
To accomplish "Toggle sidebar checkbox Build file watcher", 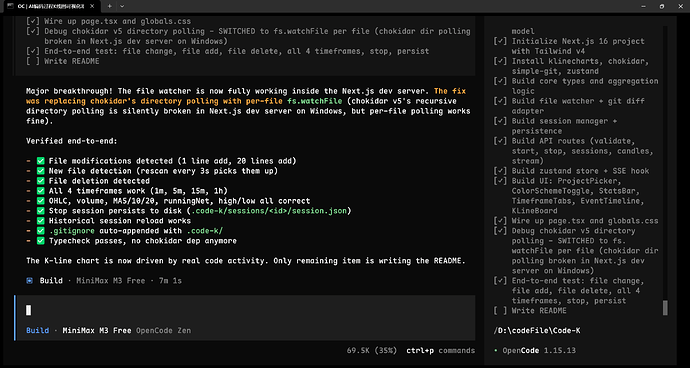I will coord(500,101).
